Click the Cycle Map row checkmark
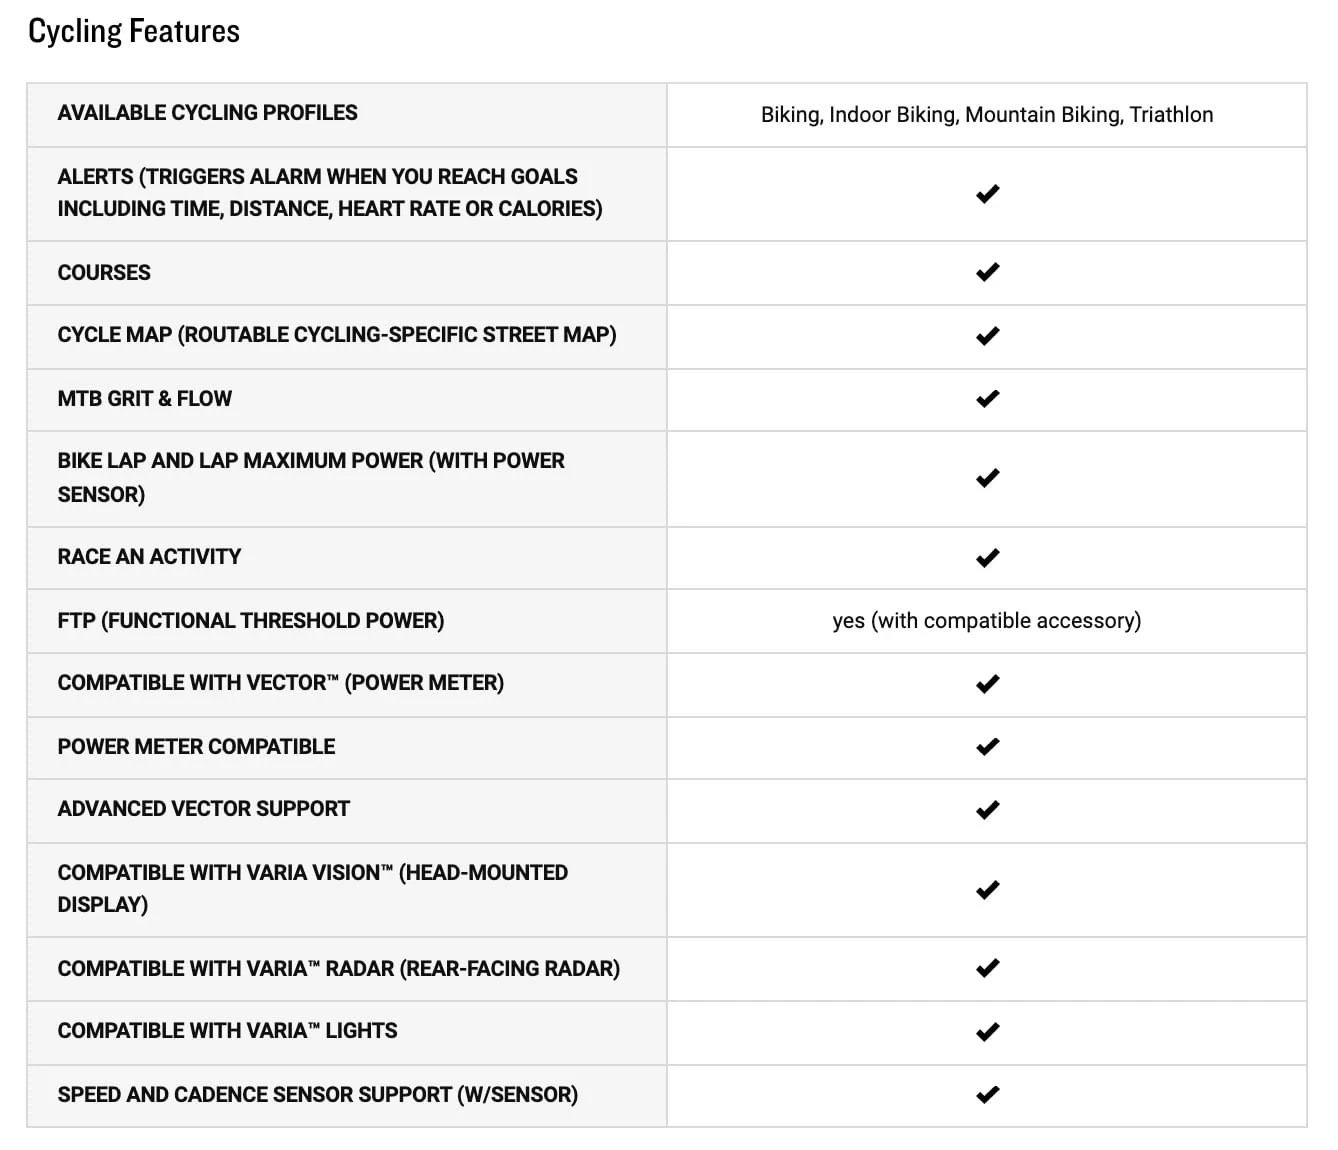Image resolution: width=1338 pixels, height=1150 pixels. (x=987, y=336)
